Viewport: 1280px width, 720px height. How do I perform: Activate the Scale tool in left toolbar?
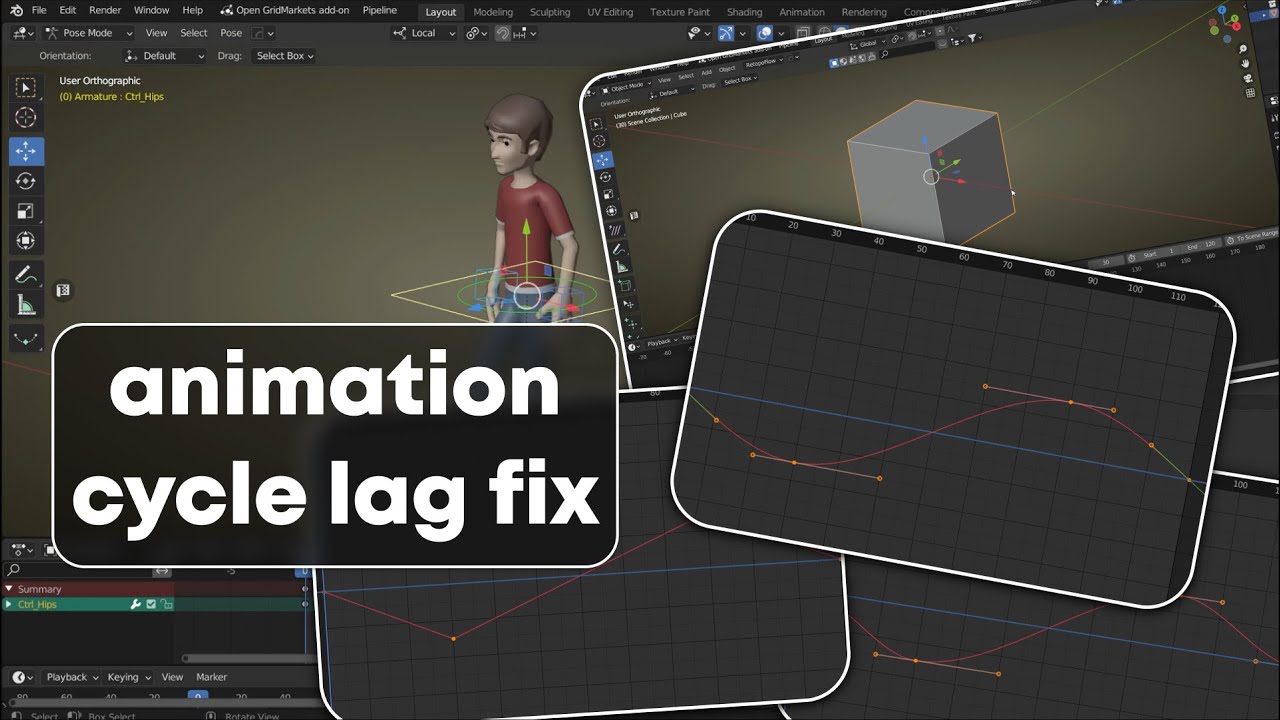[x=26, y=211]
